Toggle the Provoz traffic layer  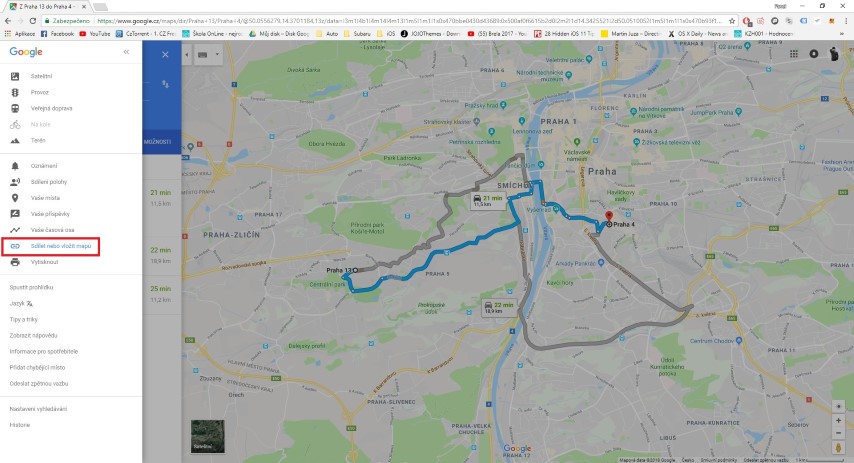click(x=40, y=92)
